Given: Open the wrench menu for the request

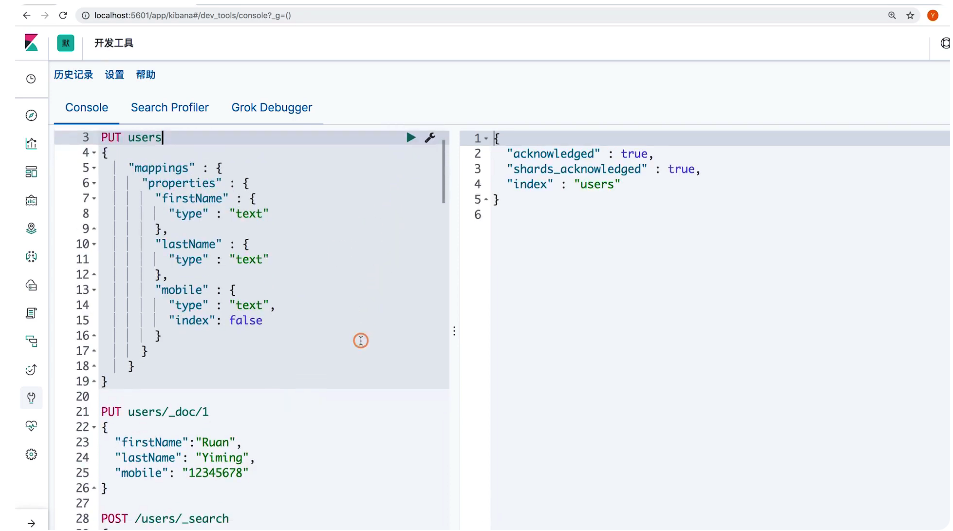Looking at the screenshot, I should pyautogui.click(x=430, y=138).
